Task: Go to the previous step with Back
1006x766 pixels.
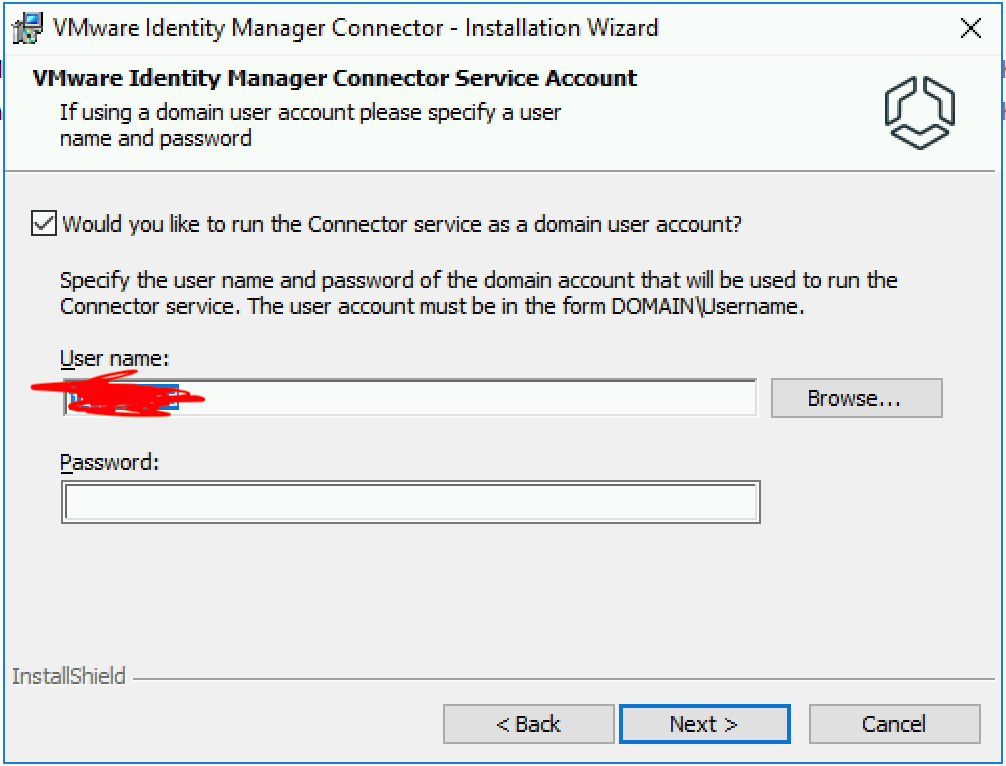Action: (x=529, y=724)
